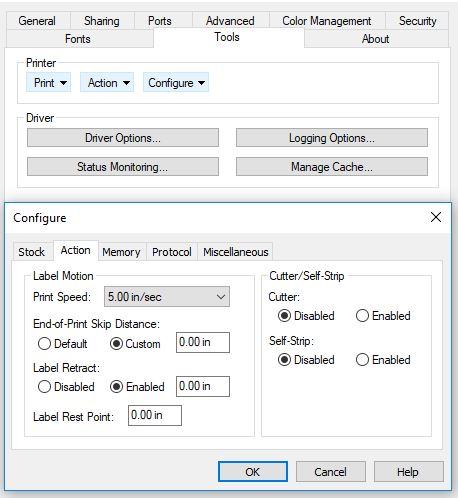Viewport: 458px width, 498px height.
Task: Confirm with the OK button
Action: (253, 472)
